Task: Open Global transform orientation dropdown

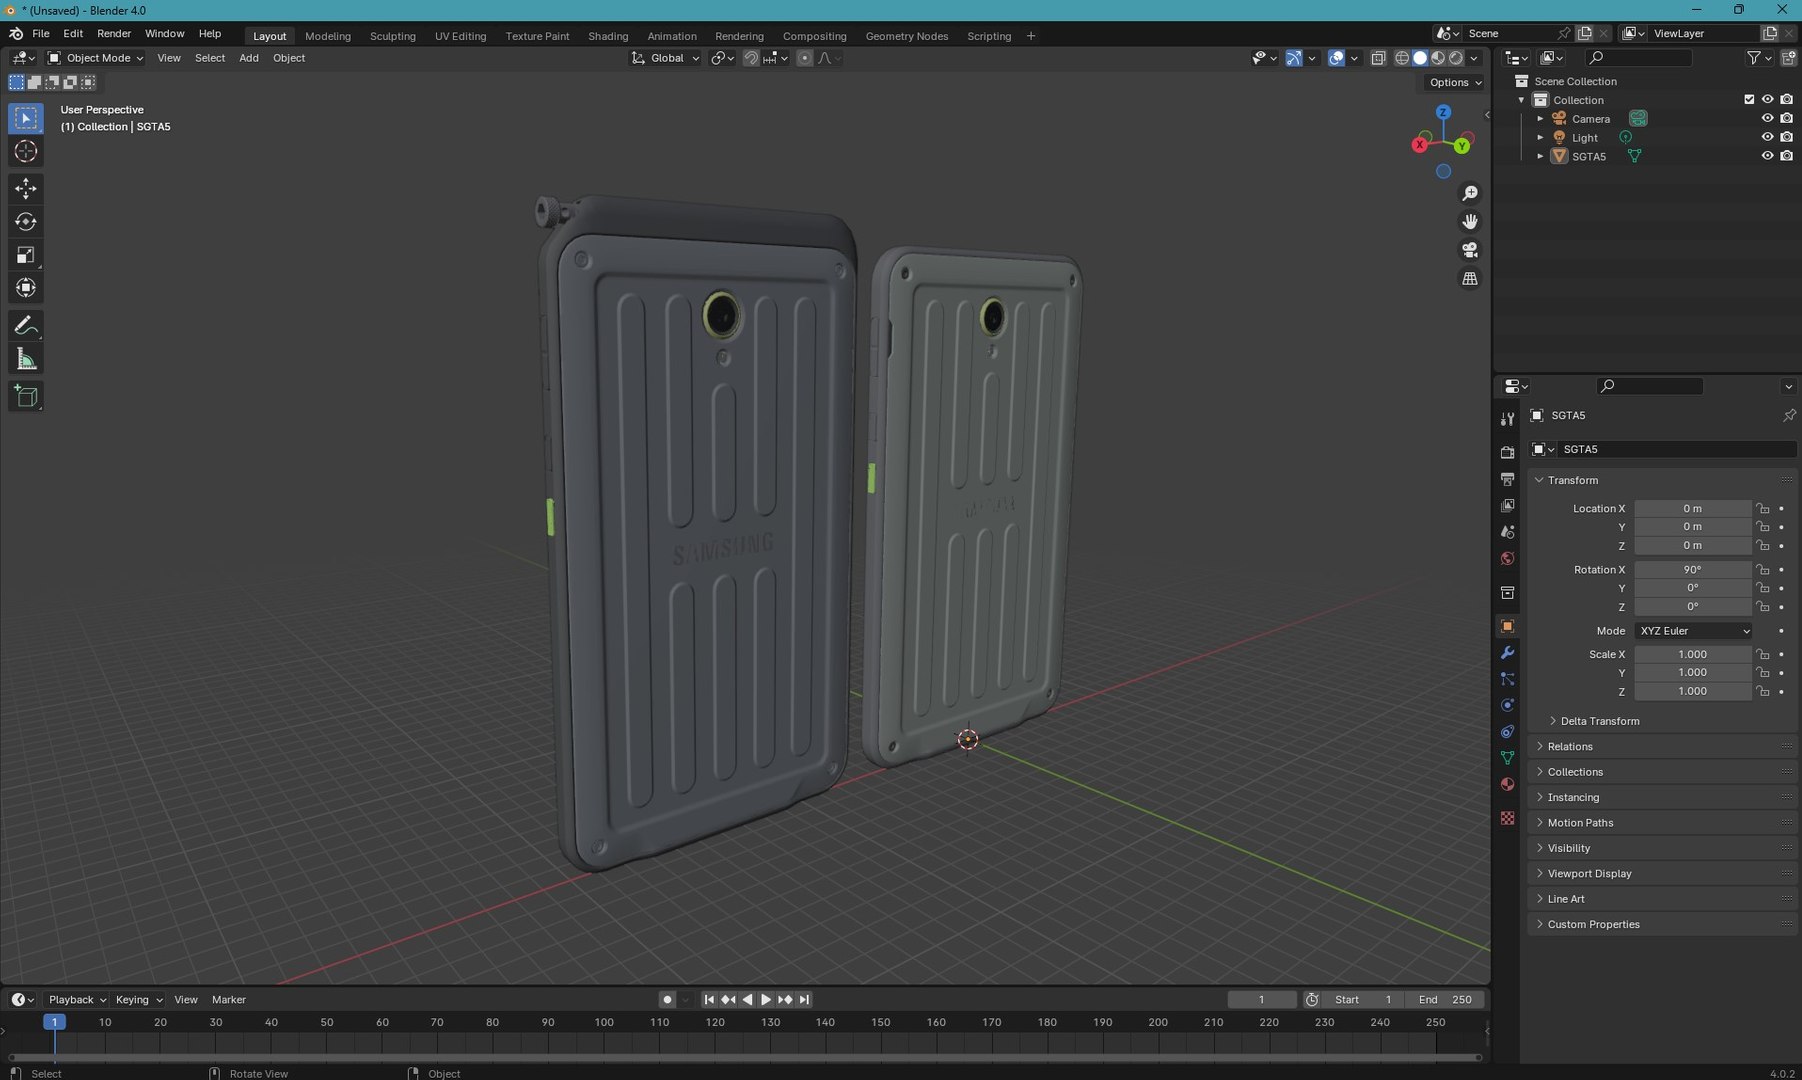Action: [x=665, y=58]
